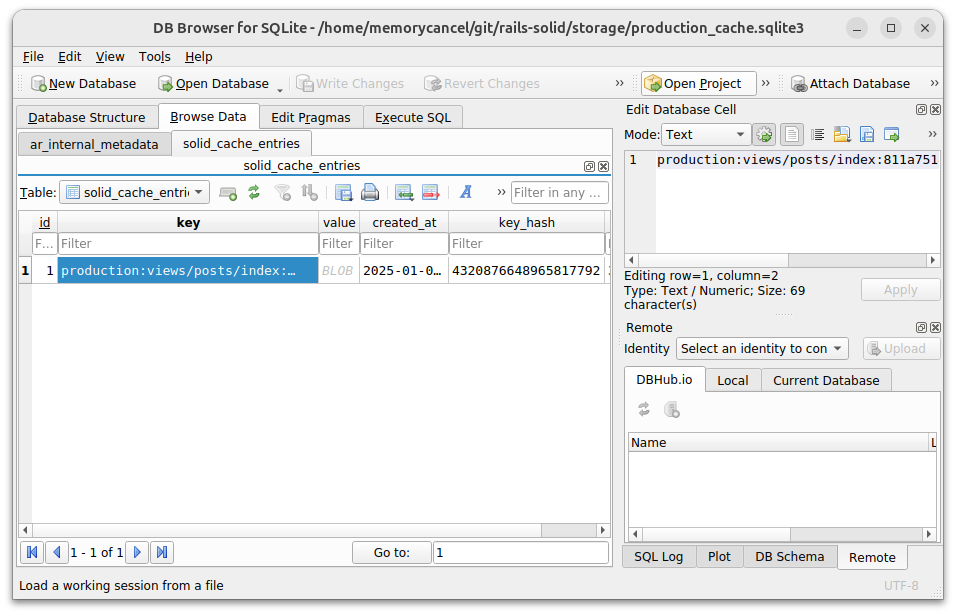
Task: Click the key column header
Action: tap(188, 222)
